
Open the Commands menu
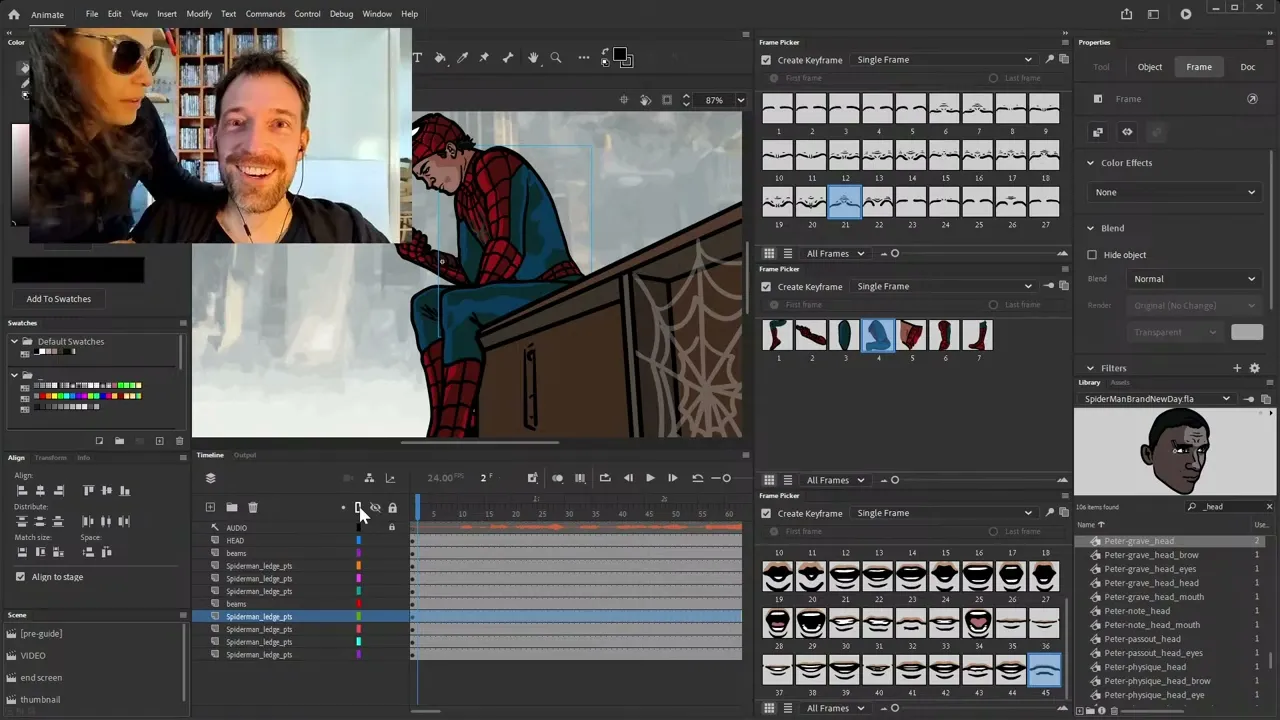265,14
